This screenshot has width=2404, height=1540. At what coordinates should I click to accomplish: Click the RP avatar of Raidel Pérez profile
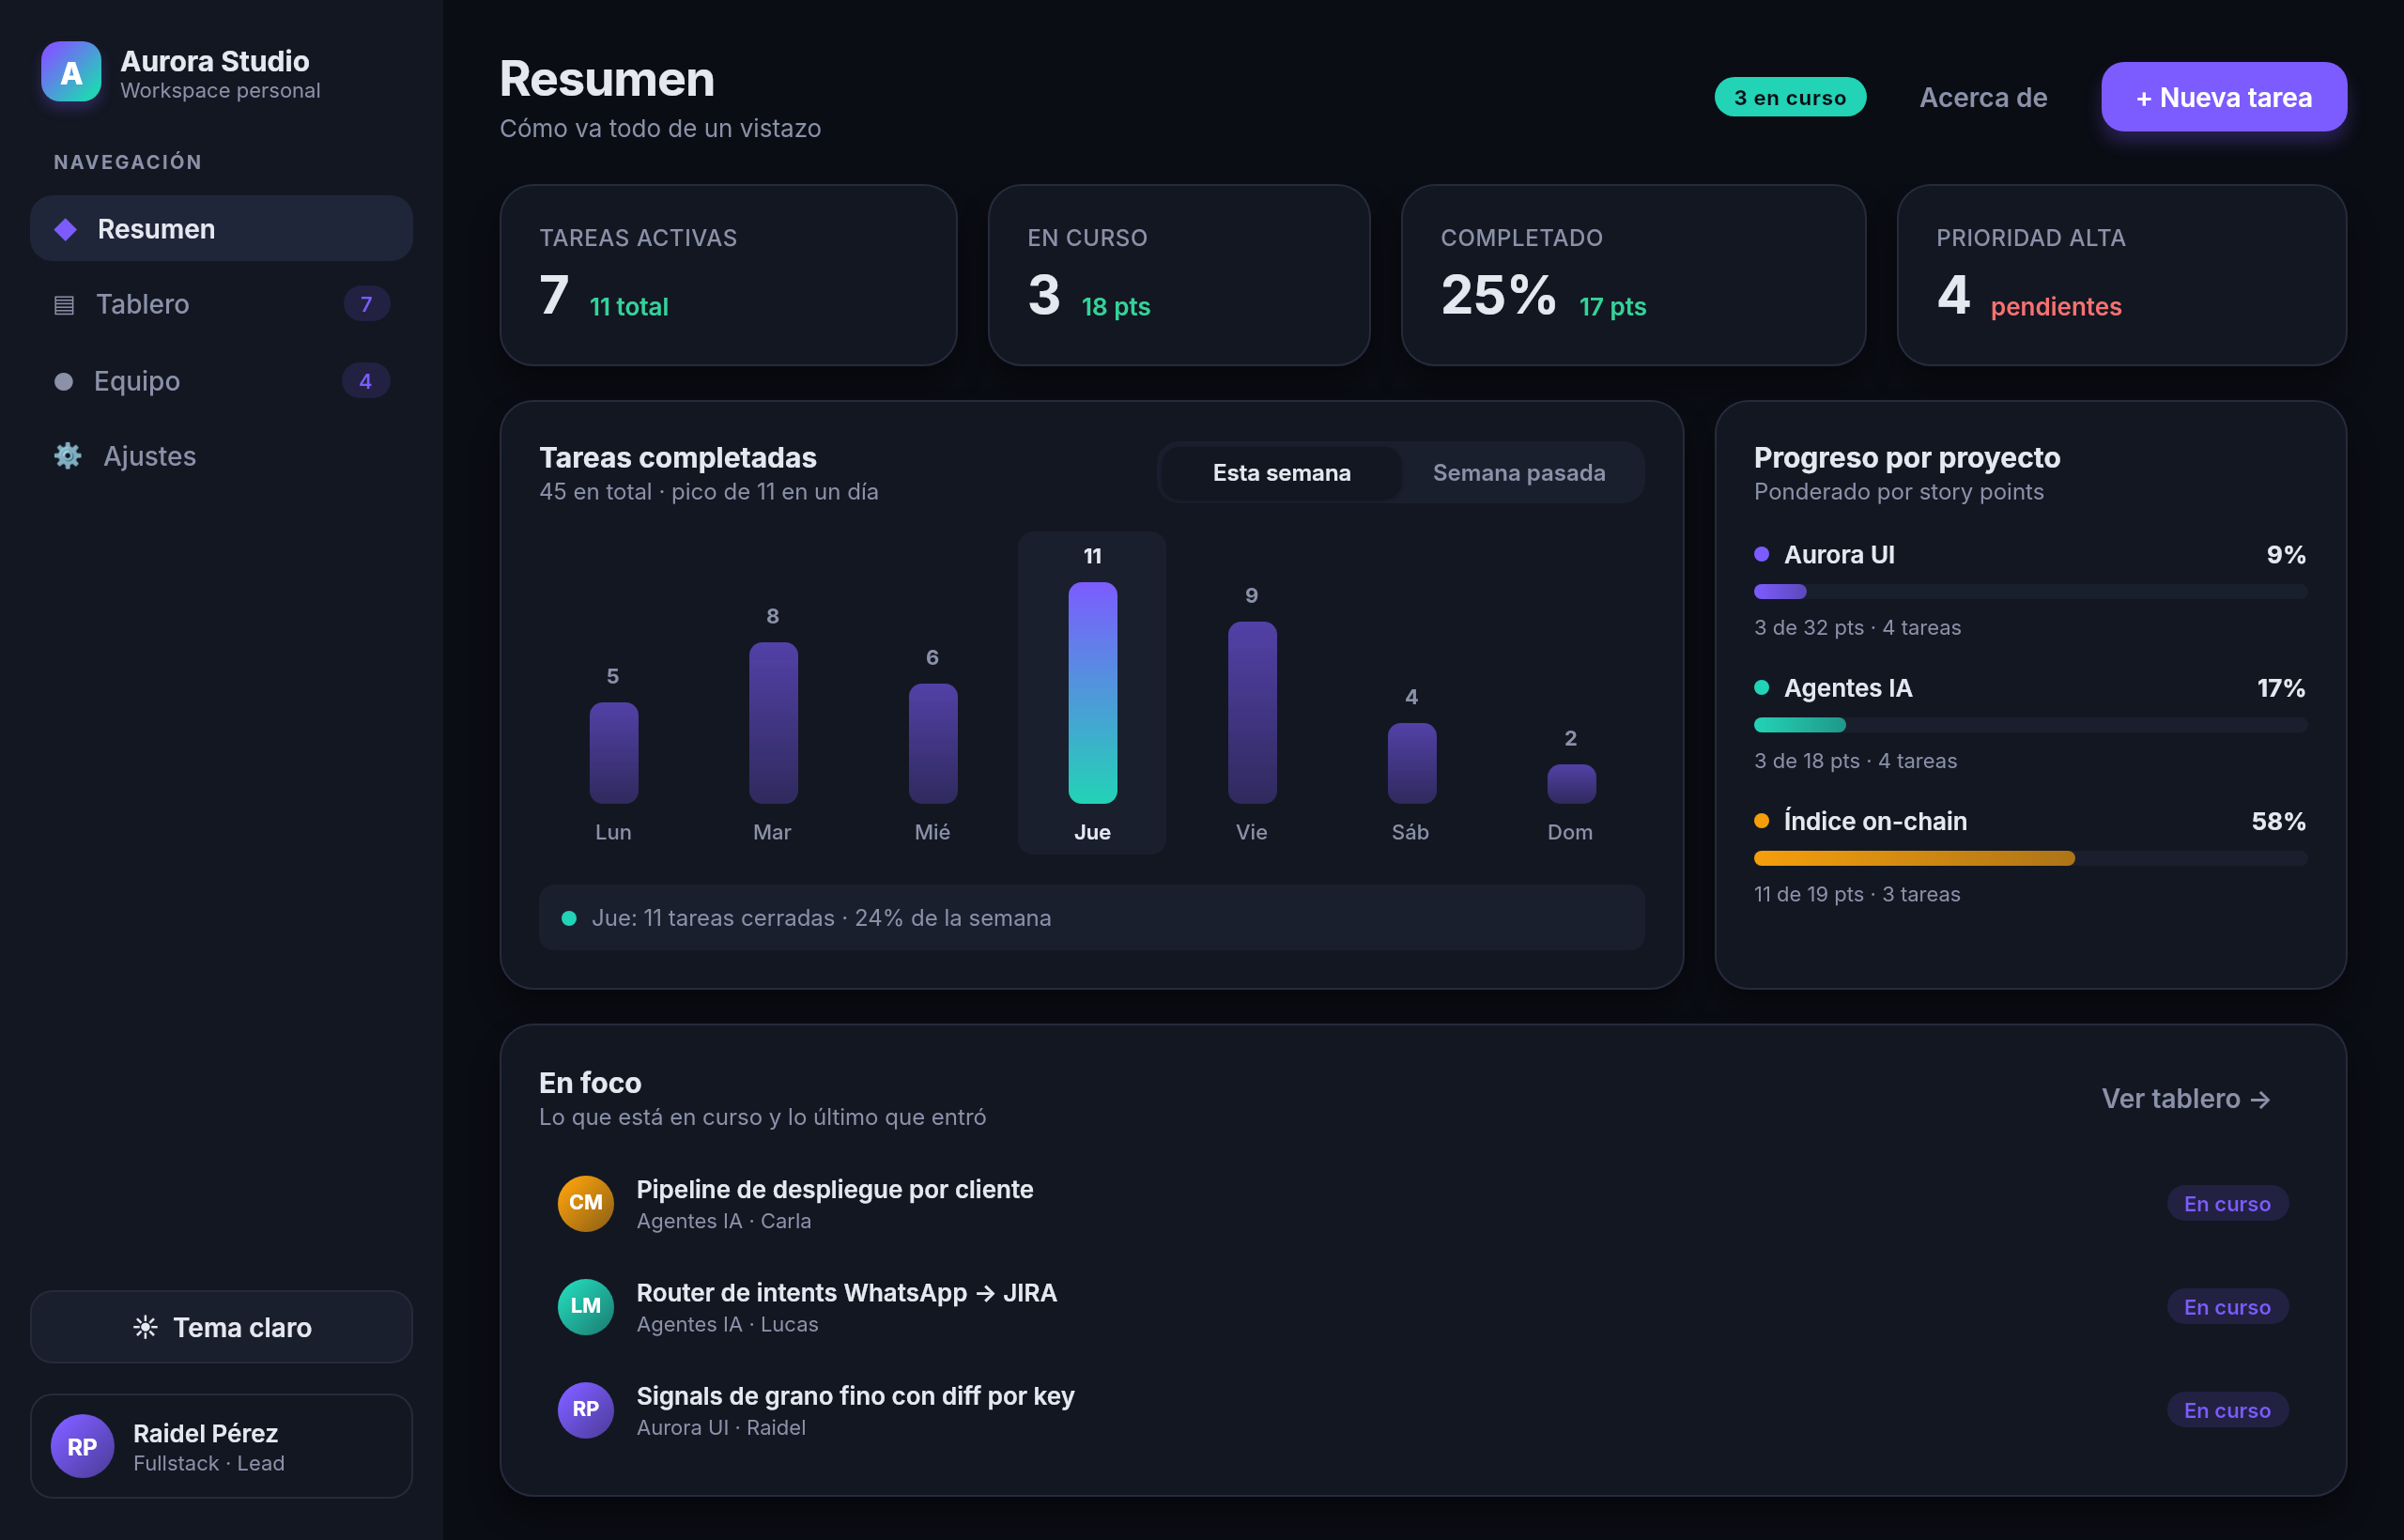point(82,1446)
